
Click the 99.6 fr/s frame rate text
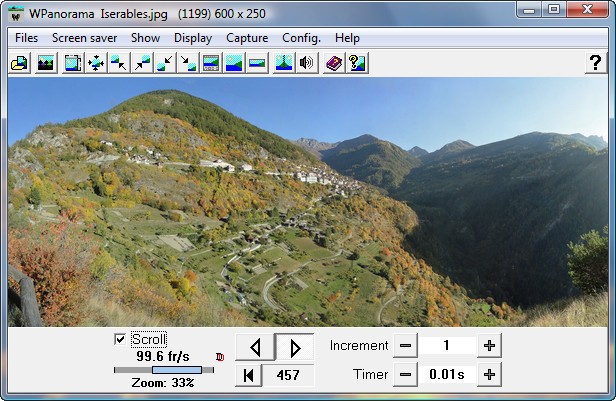coord(163,357)
